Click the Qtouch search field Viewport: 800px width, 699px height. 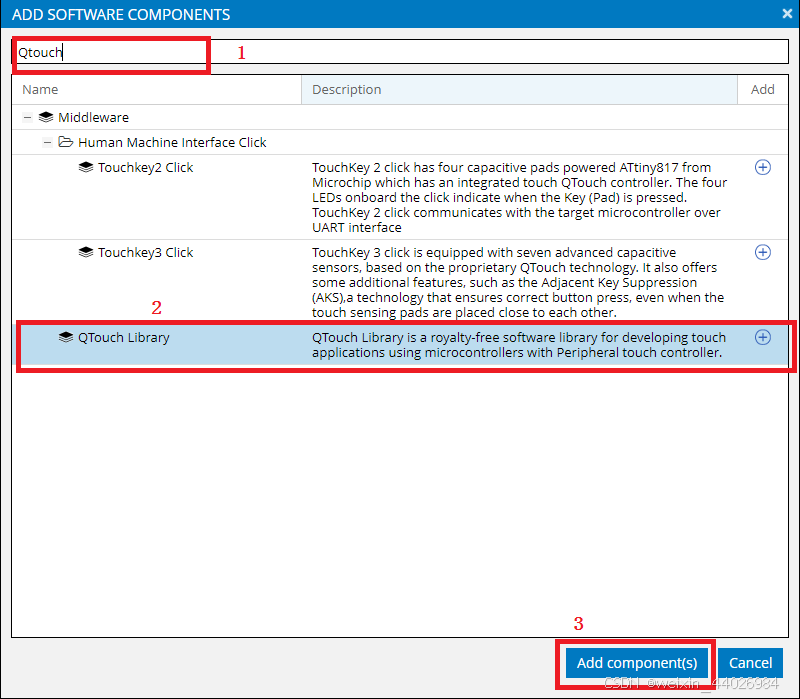click(400, 52)
